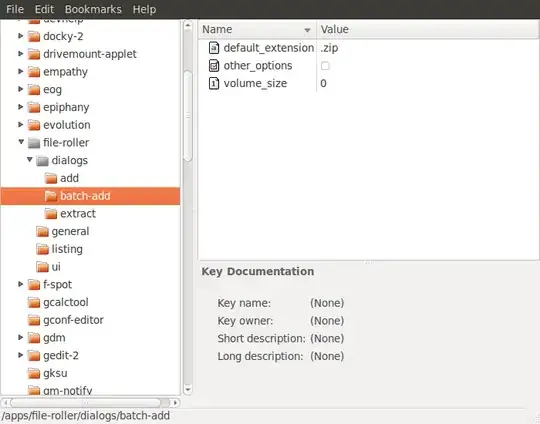Collapse the dialogs tree node
540x424 pixels.
30,159
